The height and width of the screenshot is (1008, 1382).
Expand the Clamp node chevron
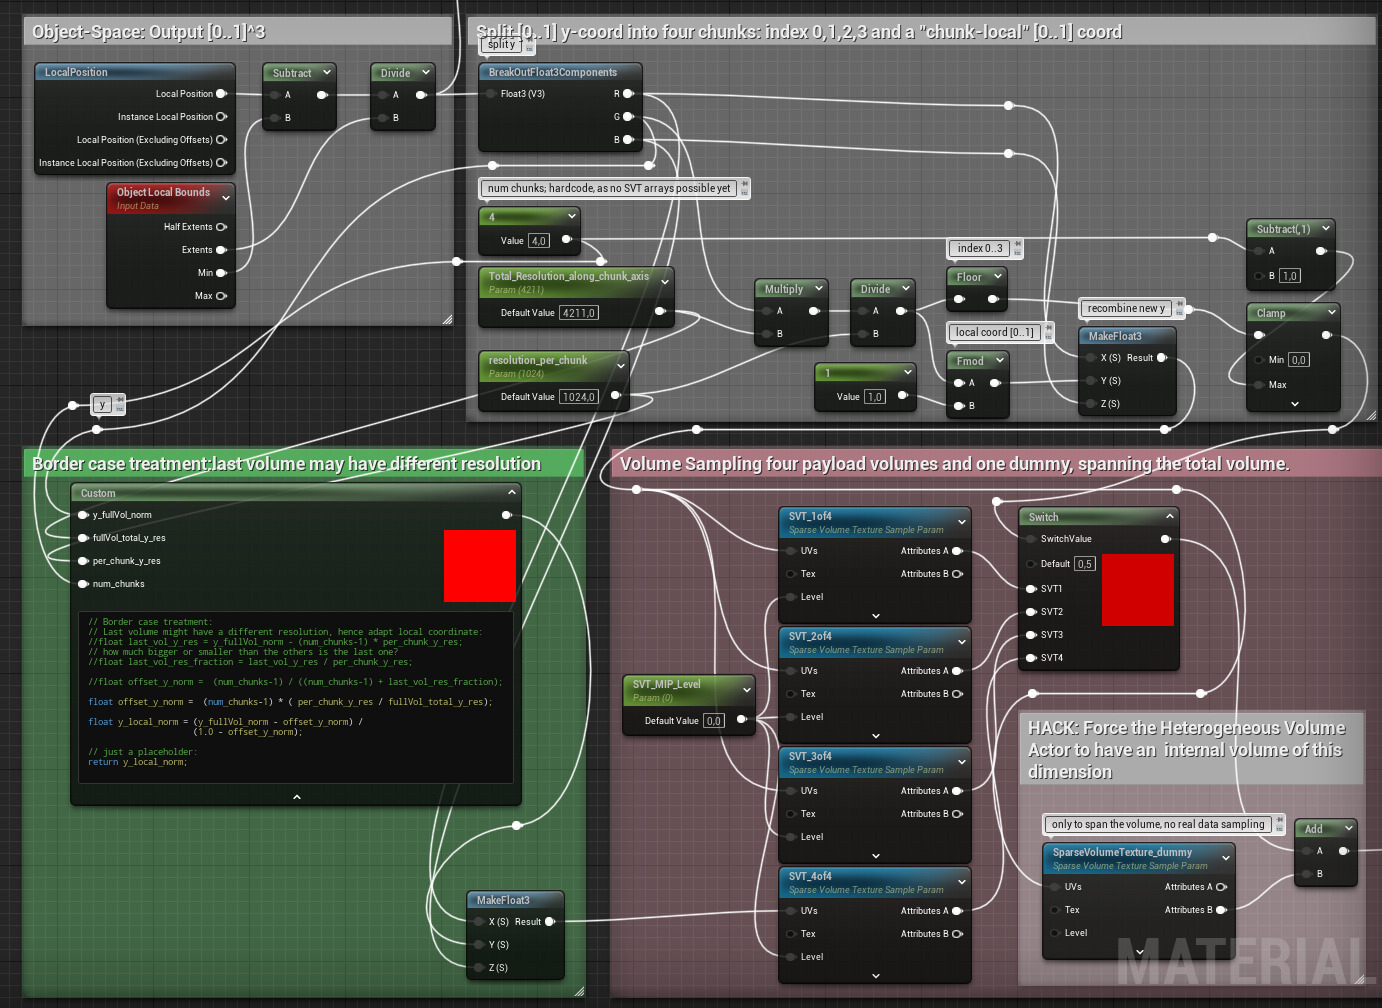(x=1330, y=312)
